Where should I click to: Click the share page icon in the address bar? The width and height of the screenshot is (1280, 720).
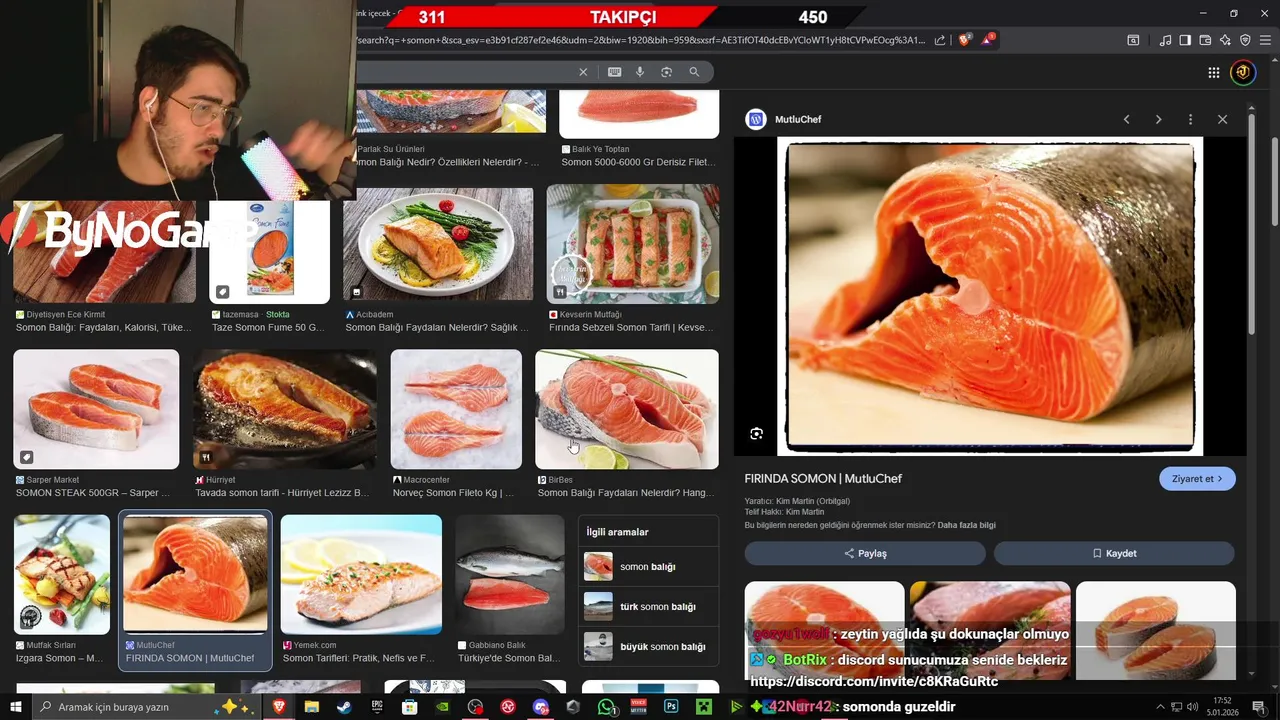[940, 40]
